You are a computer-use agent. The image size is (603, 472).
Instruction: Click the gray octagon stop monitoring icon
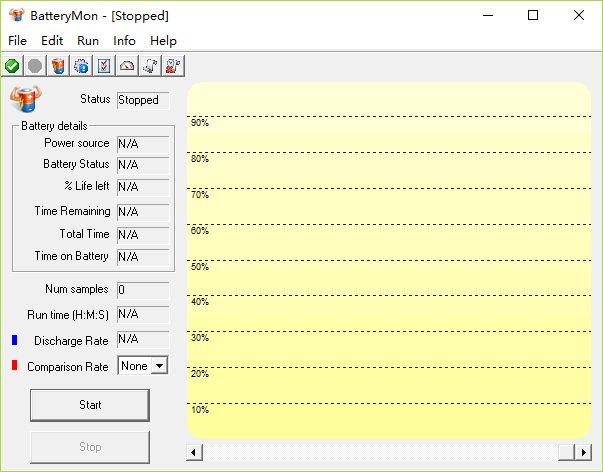35,66
